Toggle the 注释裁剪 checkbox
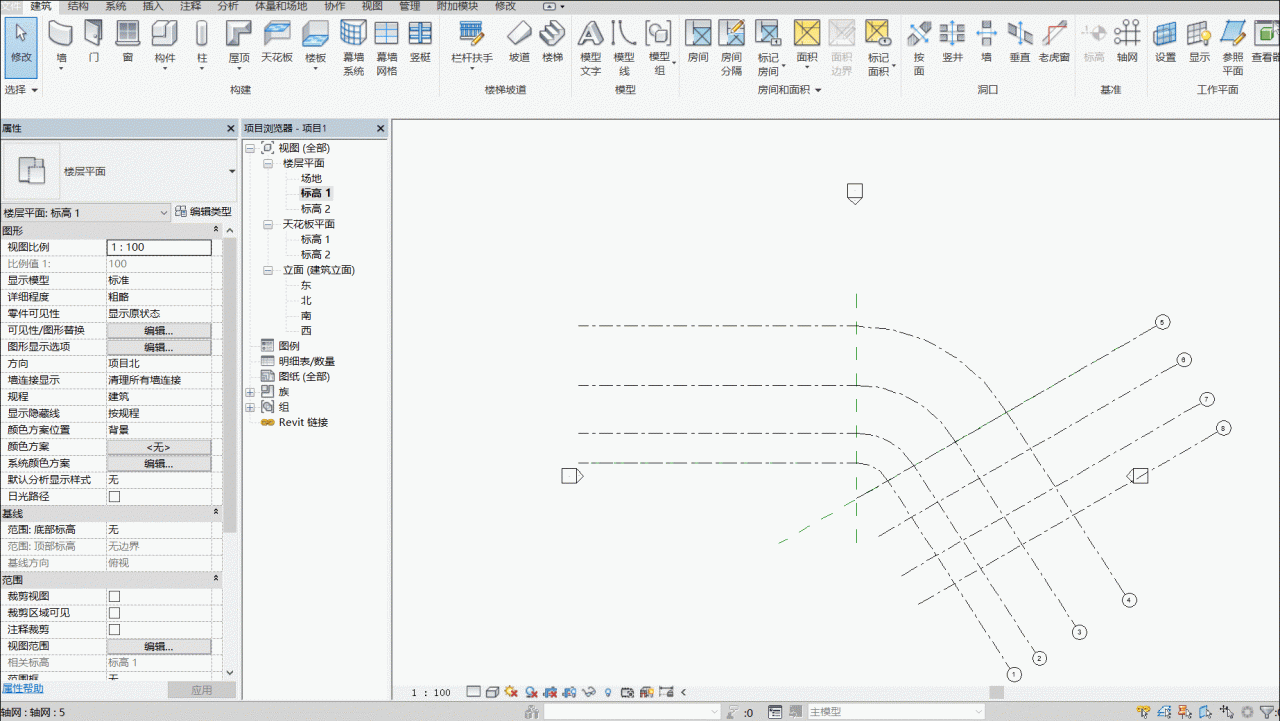Image resolution: width=1280 pixels, height=721 pixels. click(114, 630)
